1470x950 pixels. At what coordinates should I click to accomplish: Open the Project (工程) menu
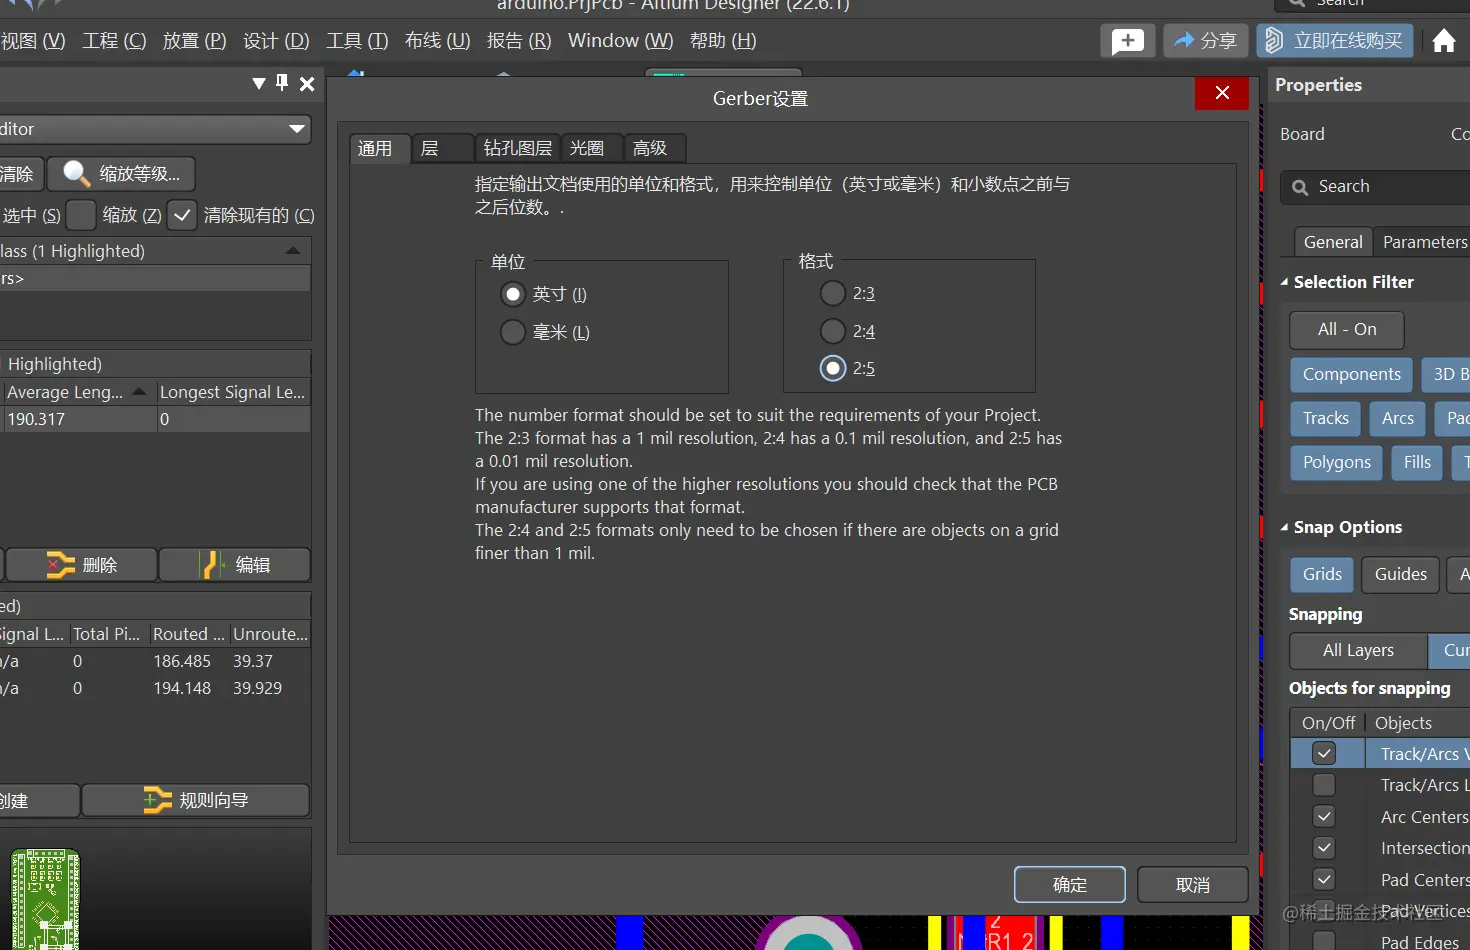pyautogui.click(x=114, y=41)
